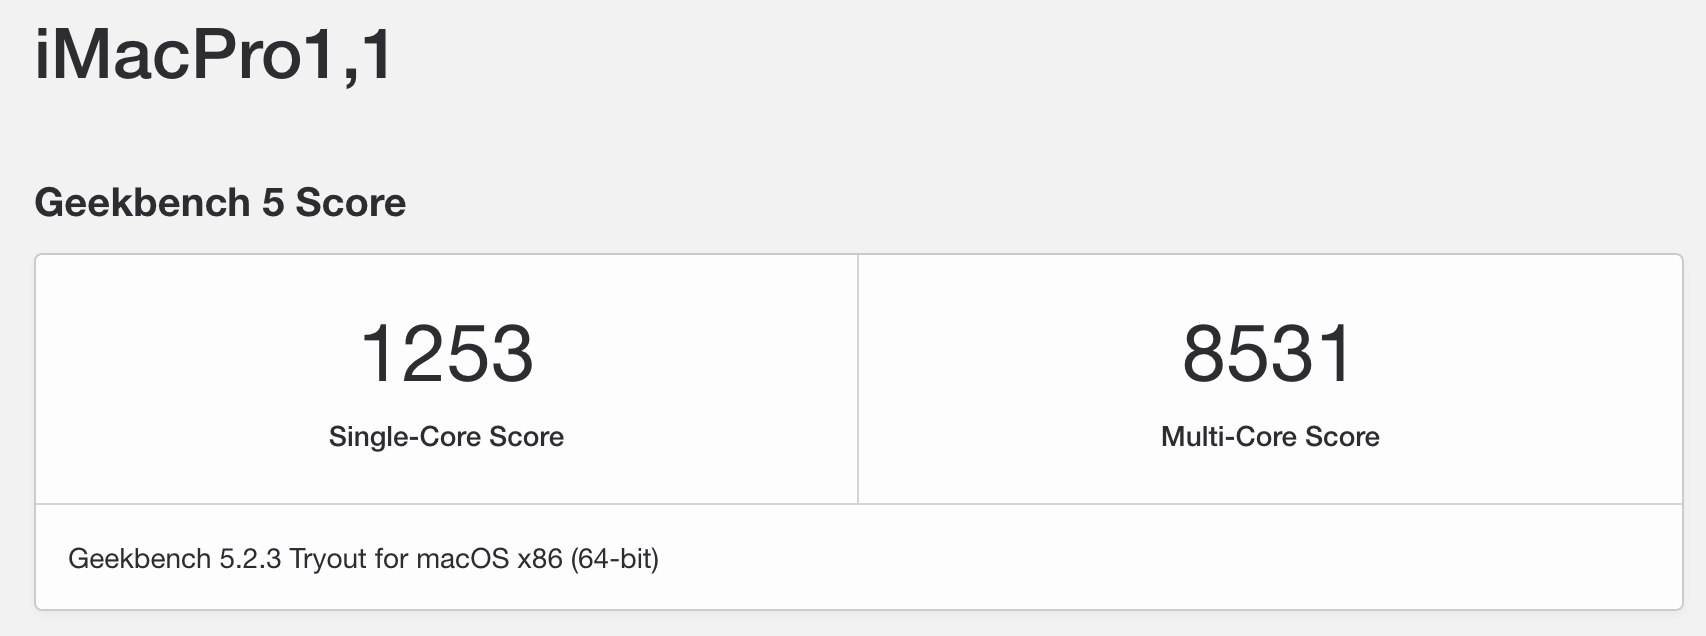1706x636 pixels.
Task: Click the multi-core score value 8531
Action: [1269, 354]
